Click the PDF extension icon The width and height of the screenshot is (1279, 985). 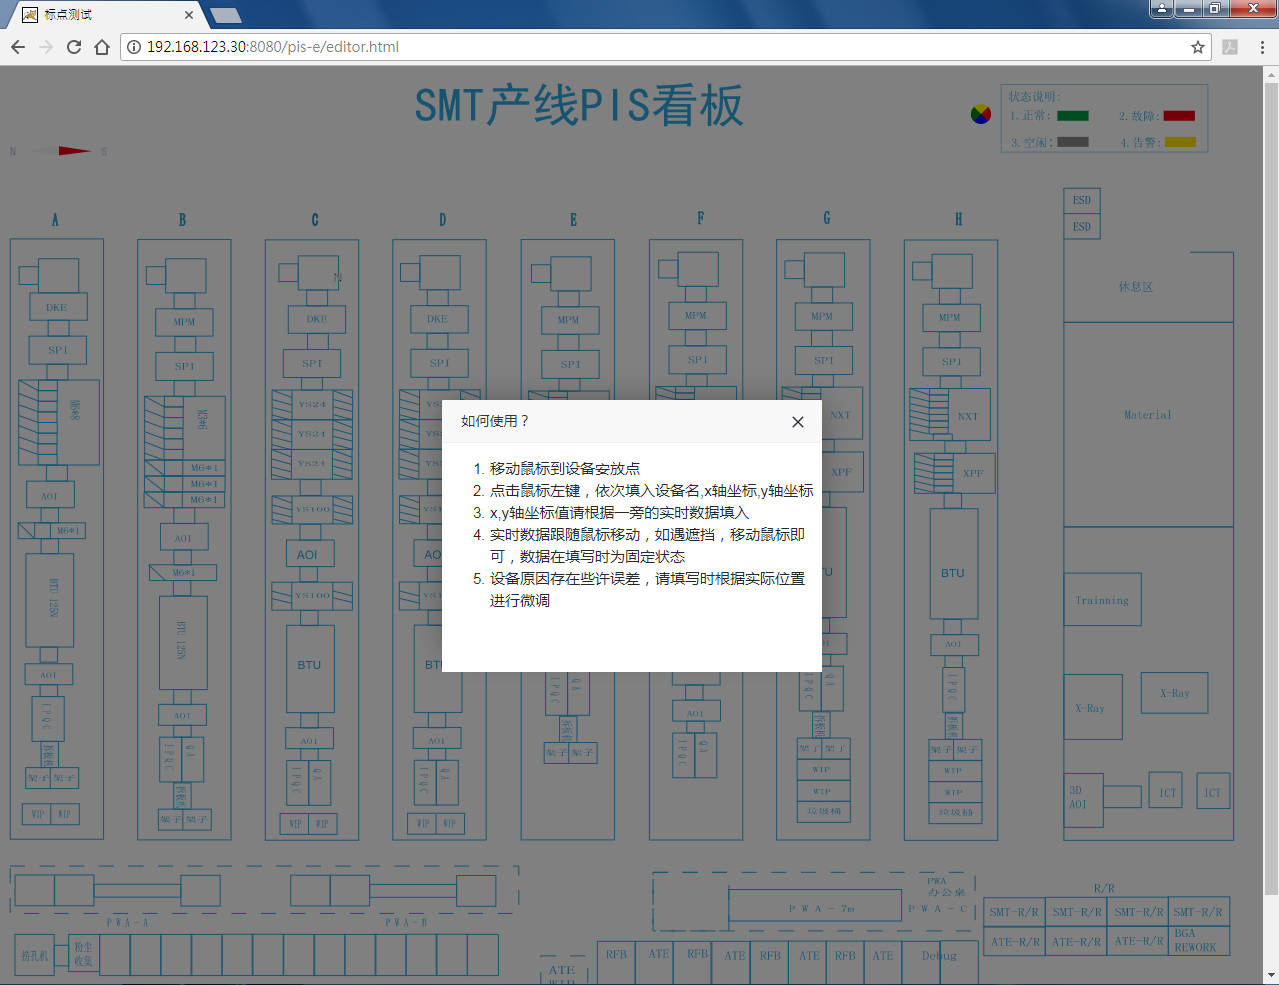click(x=1230, y=47)
